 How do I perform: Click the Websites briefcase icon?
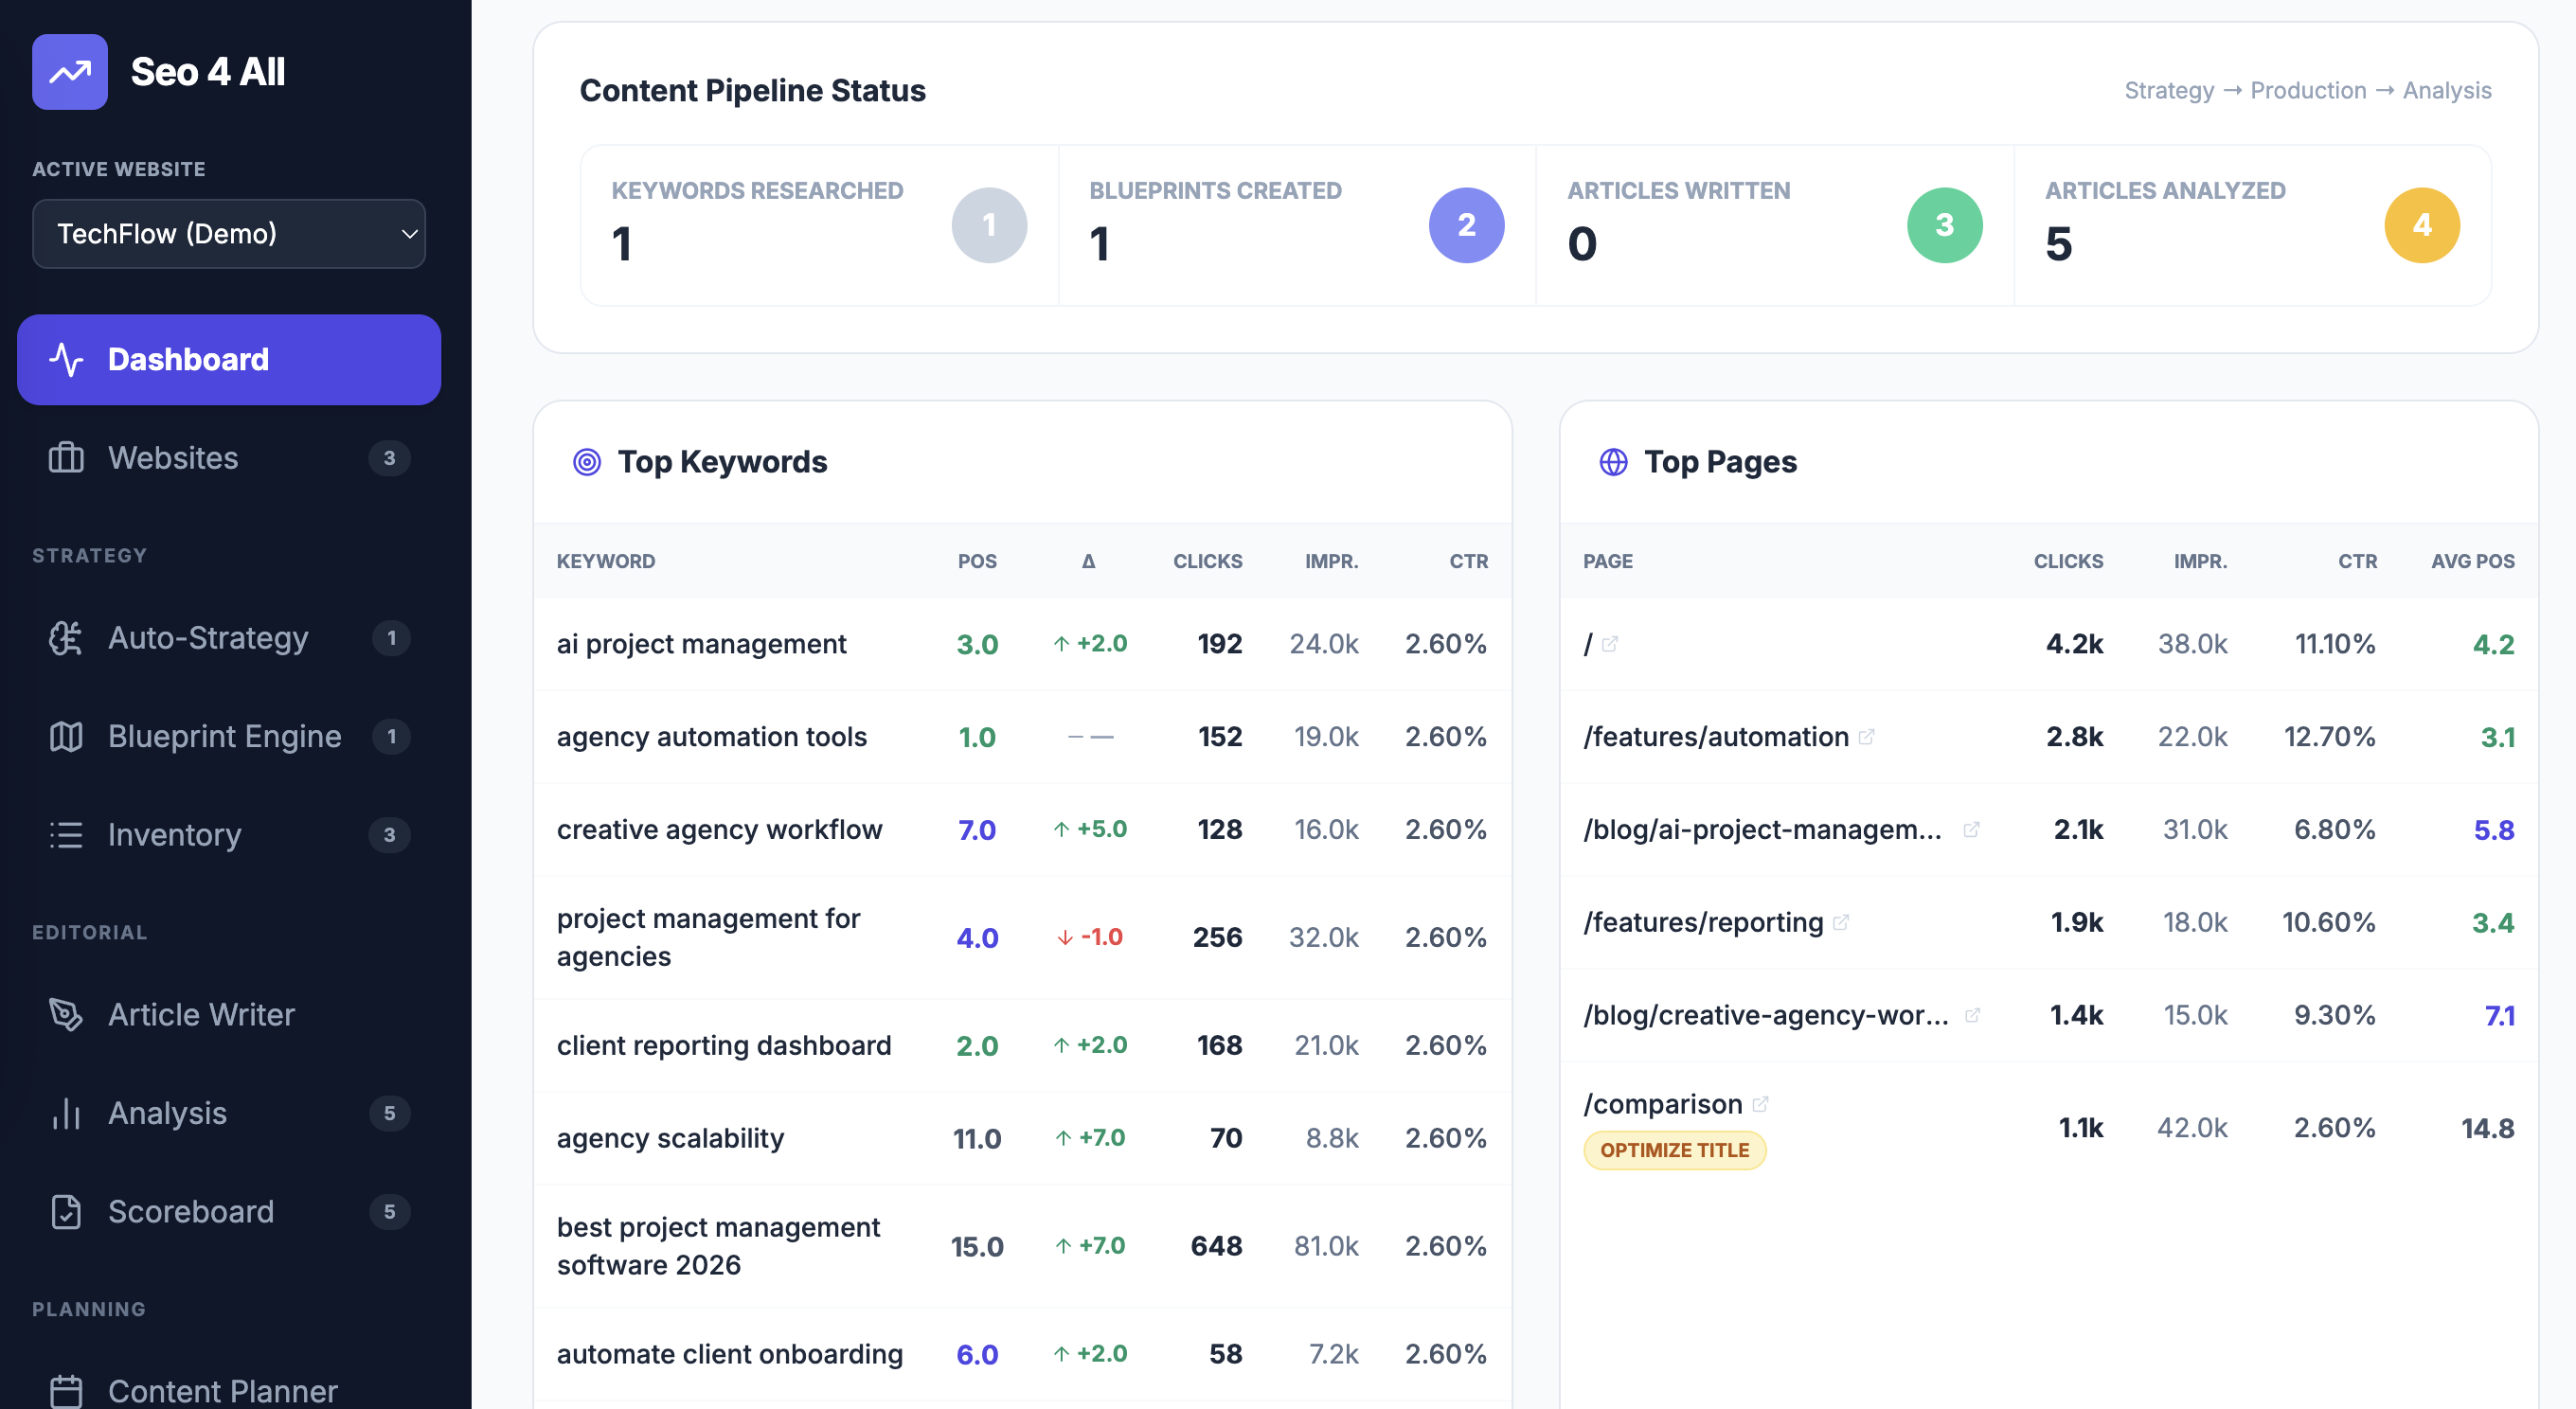pos(66,457)
